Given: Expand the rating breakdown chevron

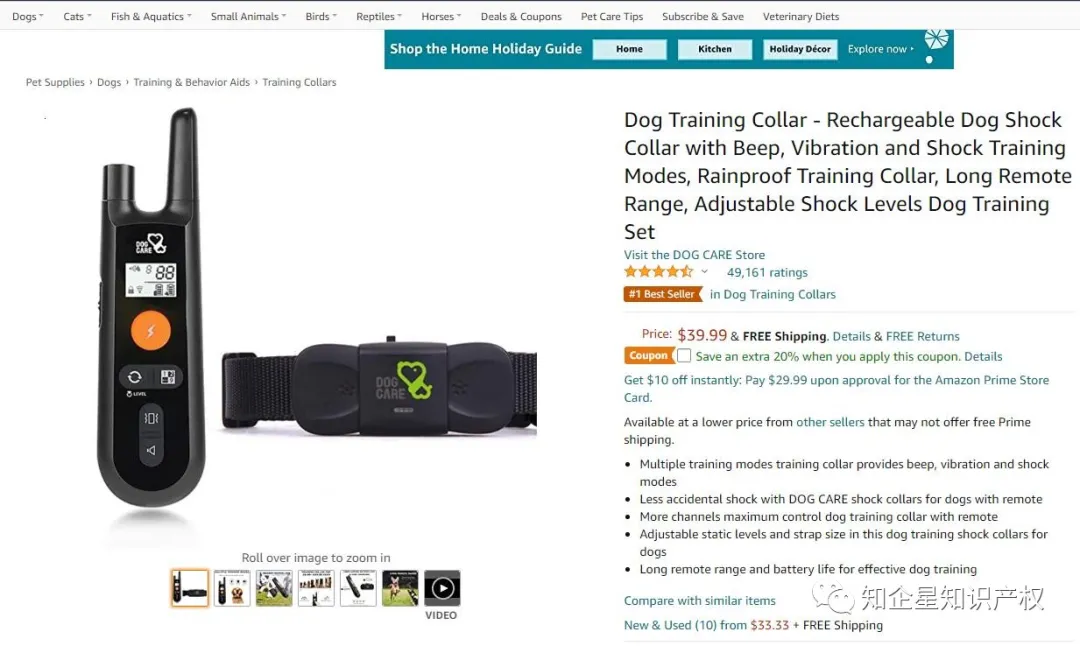Looking at the screenshot, I should click(705, 272).
